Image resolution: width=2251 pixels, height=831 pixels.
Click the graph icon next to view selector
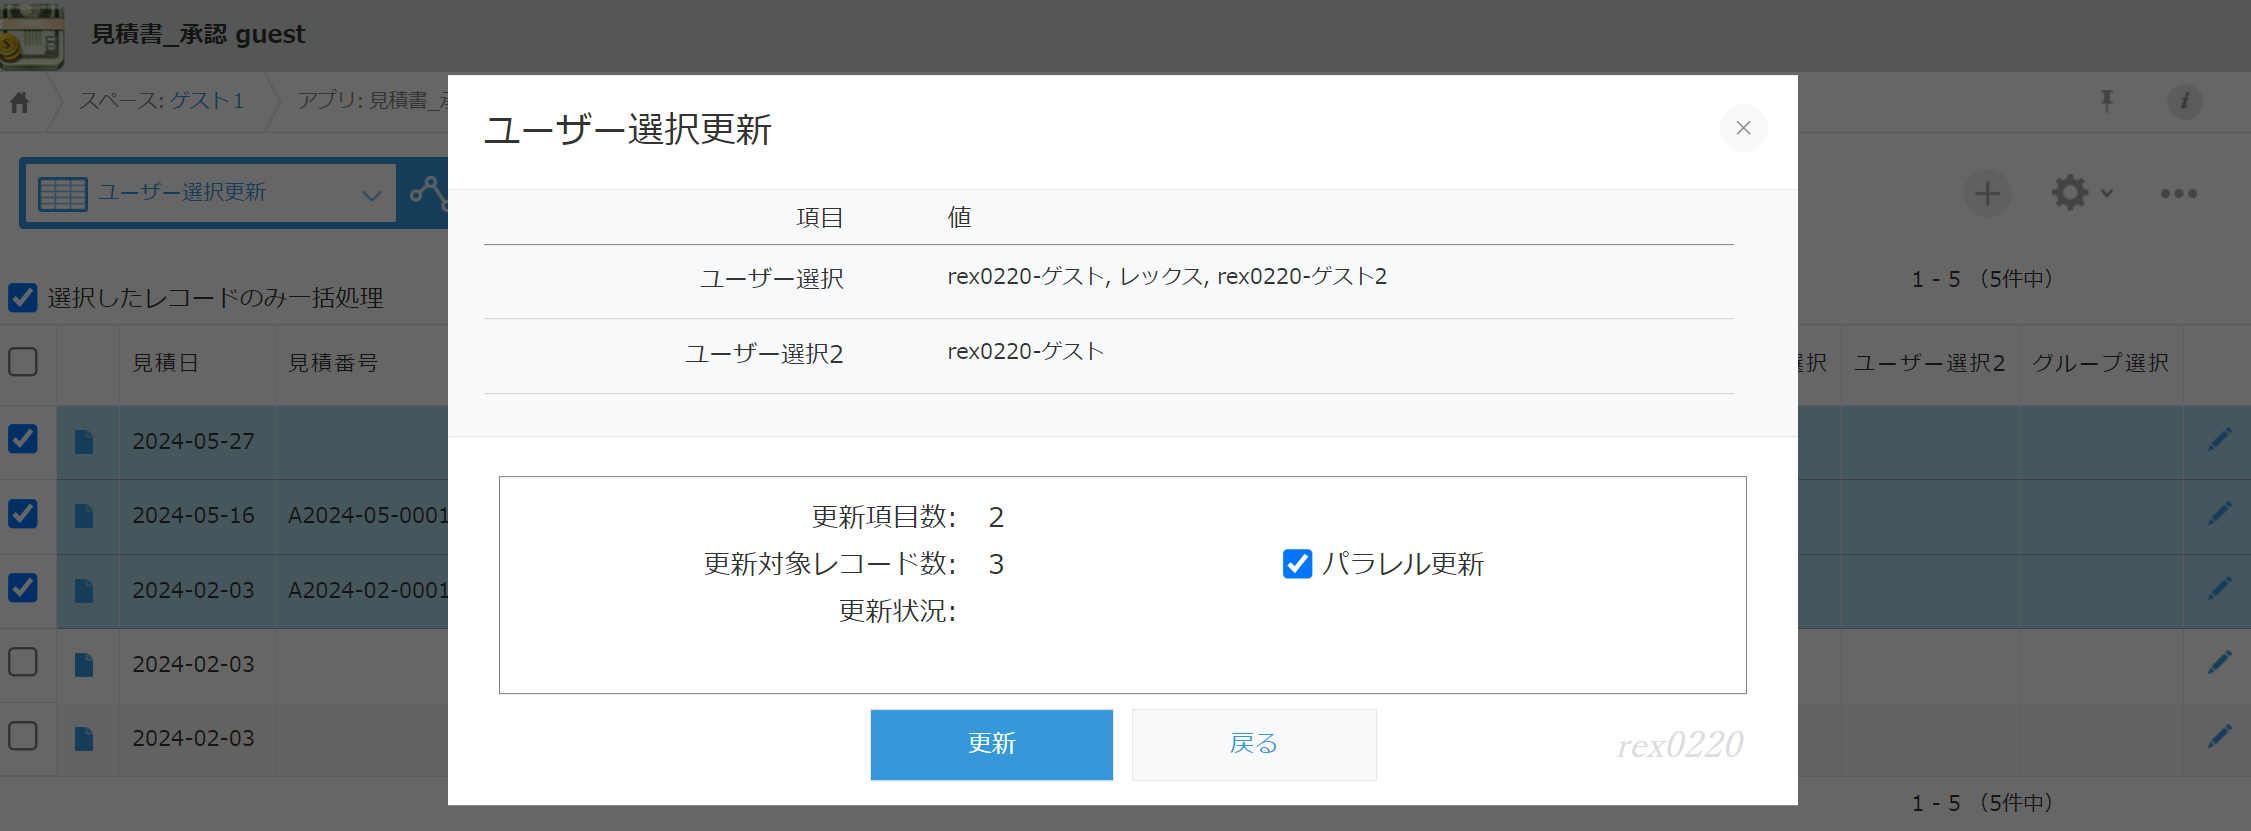pyautogui.click(x=430, y=192)
